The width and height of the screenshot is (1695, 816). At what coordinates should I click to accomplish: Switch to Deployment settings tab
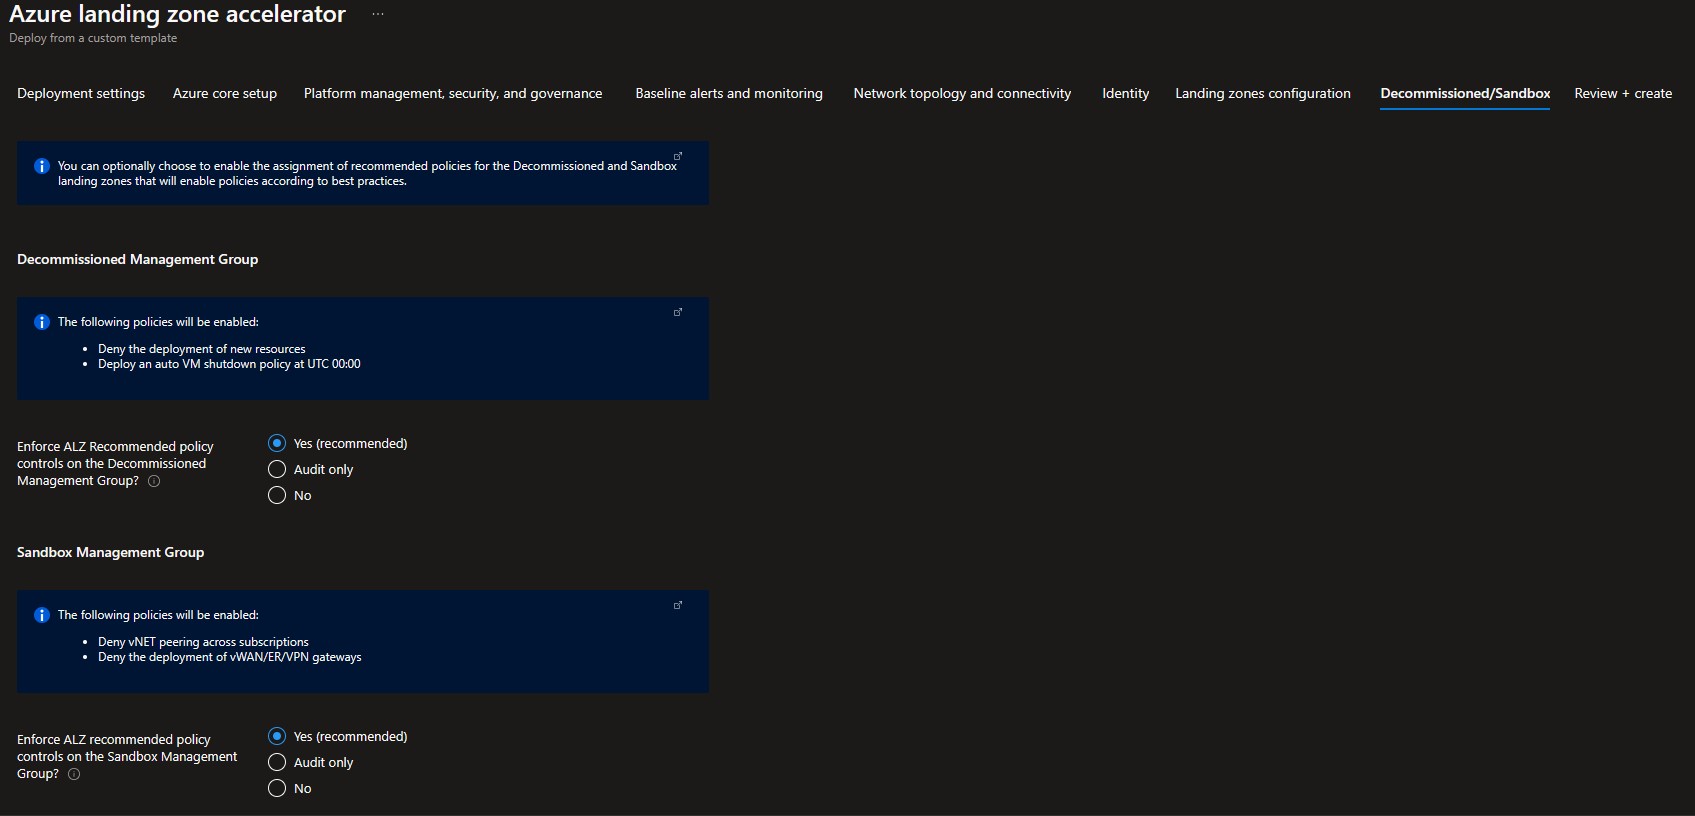point(81,93)
